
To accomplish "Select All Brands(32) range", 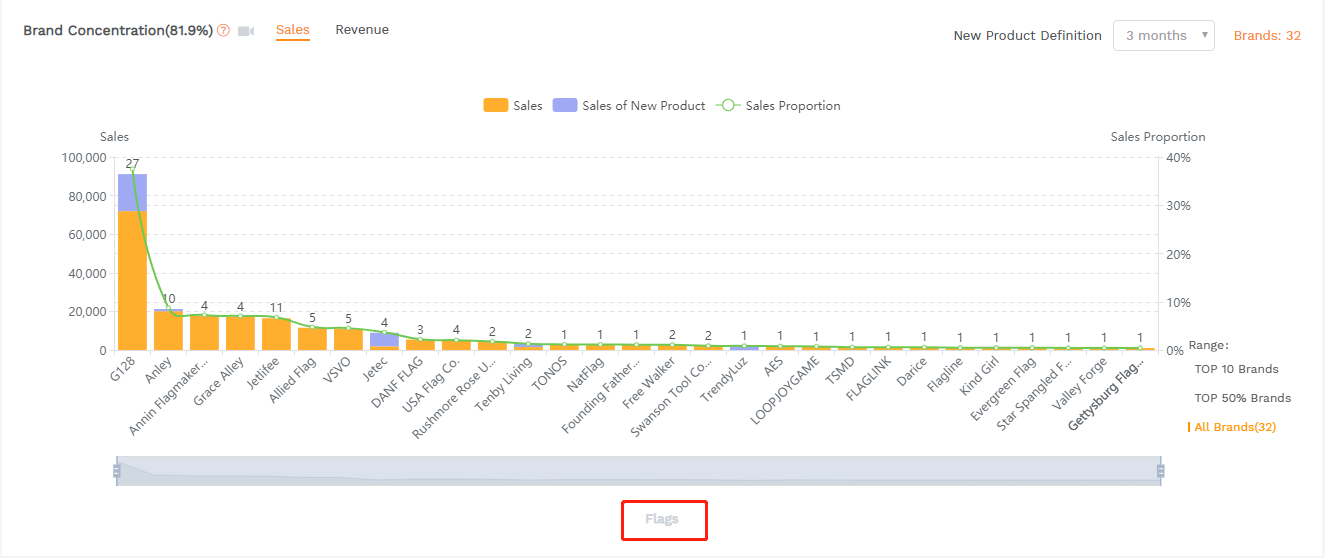I will pos(1234,427).
